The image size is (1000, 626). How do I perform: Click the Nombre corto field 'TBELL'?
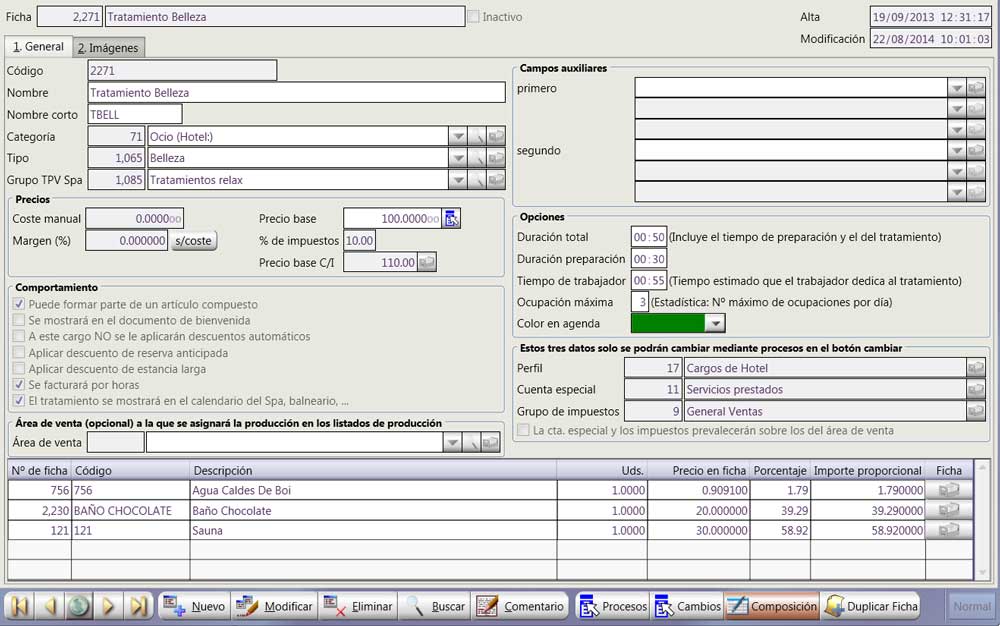pyautogui.click(x=135, y=115)
